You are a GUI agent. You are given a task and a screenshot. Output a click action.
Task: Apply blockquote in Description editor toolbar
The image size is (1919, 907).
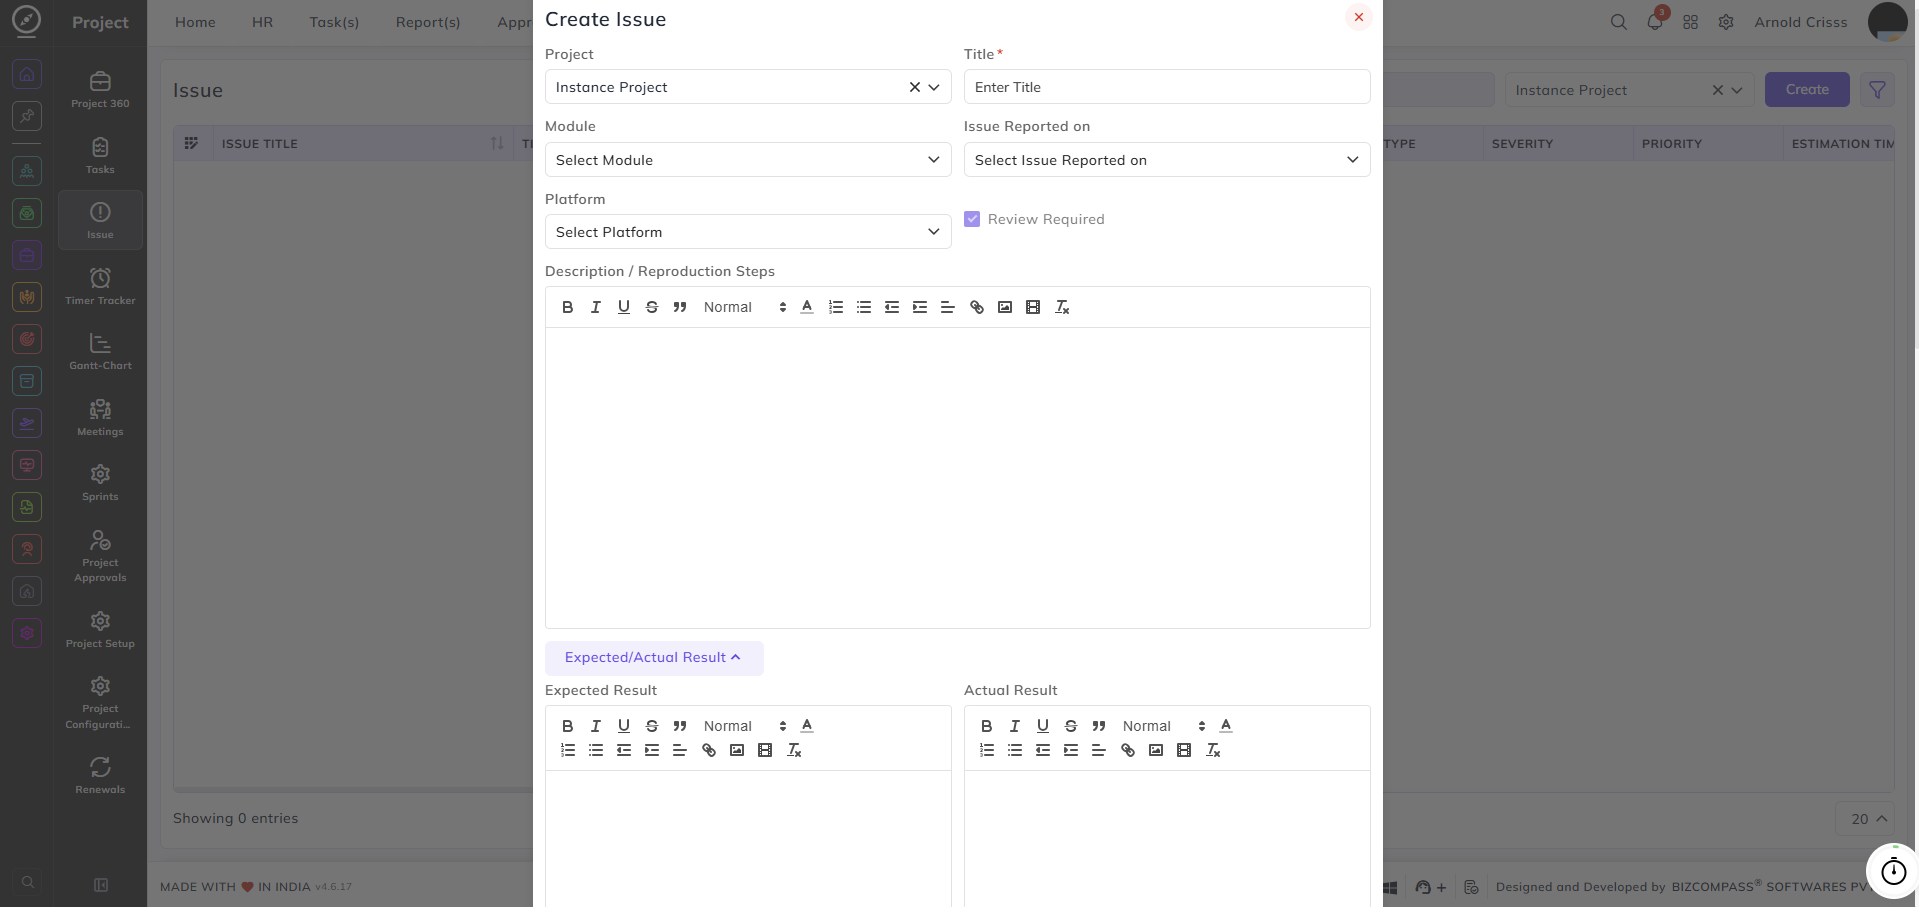coord(680,307)
